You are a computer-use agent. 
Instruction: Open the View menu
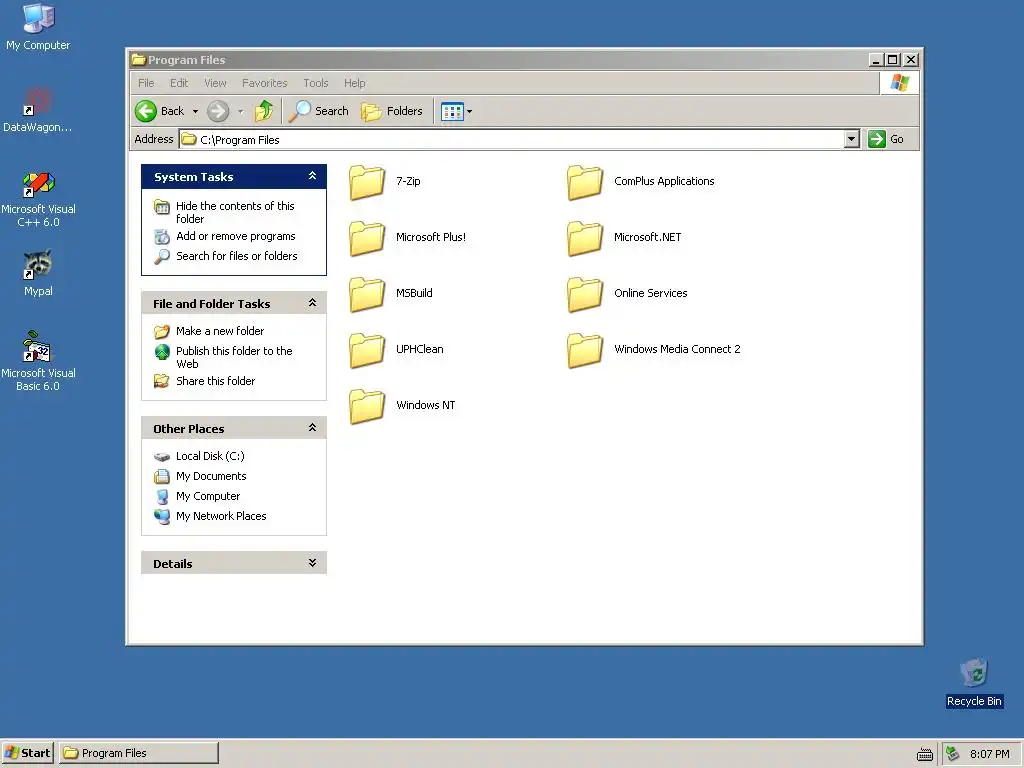(x=215, y=83)
